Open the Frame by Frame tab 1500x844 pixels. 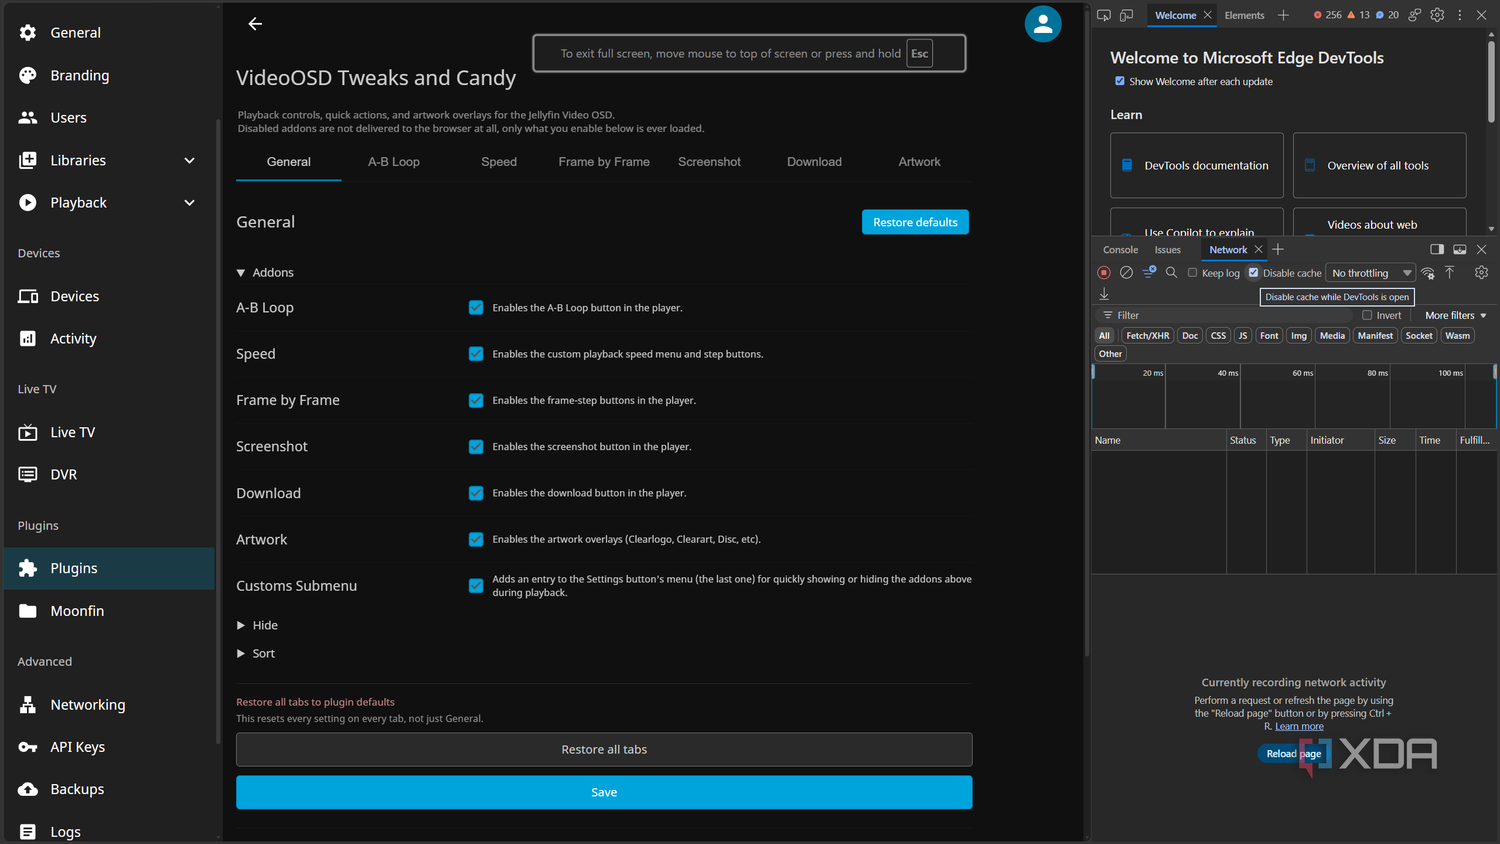click(604, 162)
